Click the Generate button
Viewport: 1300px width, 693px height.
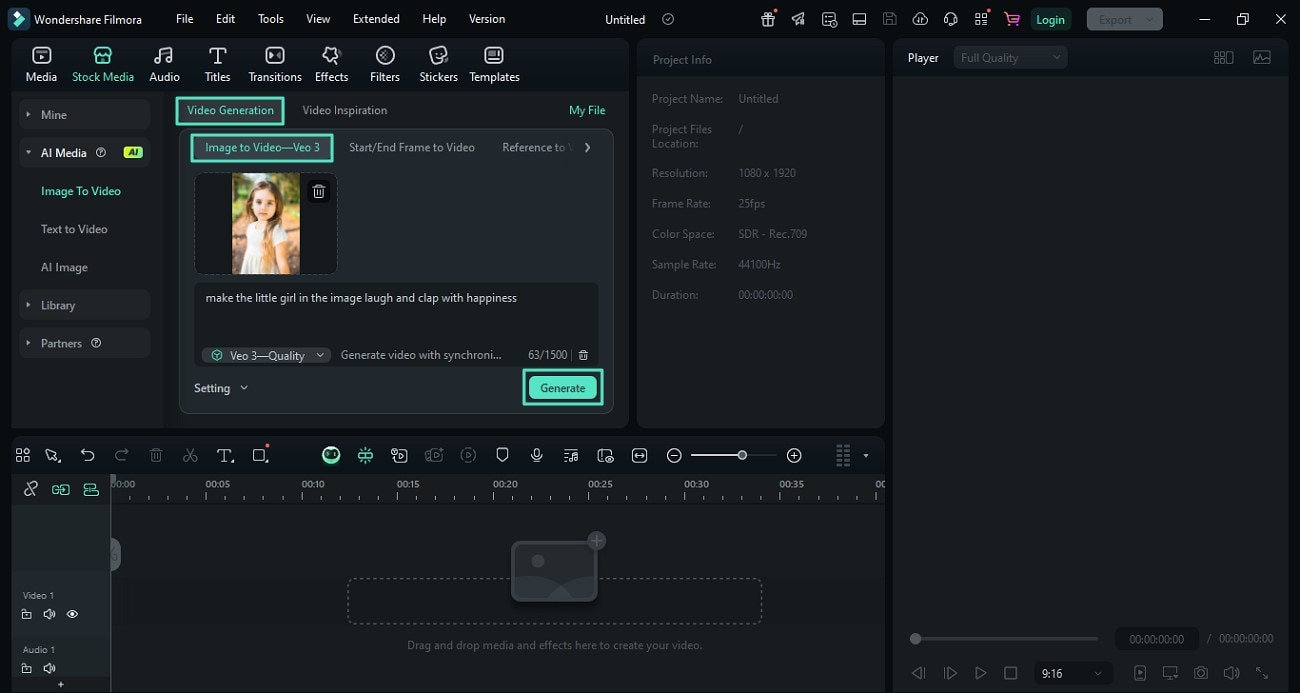(562, 388)
